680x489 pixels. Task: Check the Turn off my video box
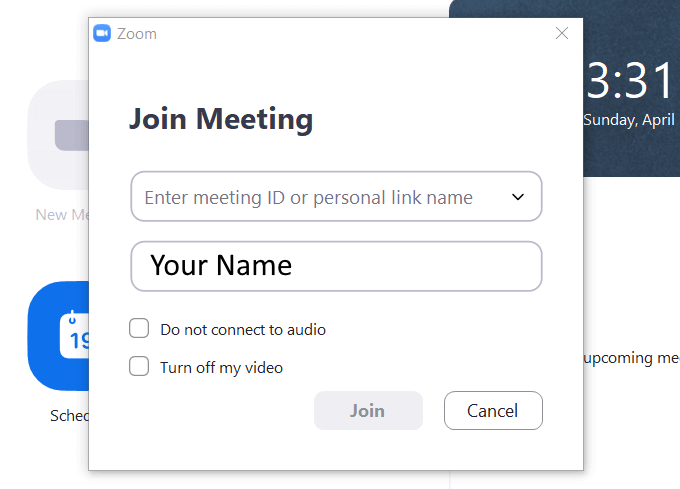pyautogui.click(x=140, y=367)
